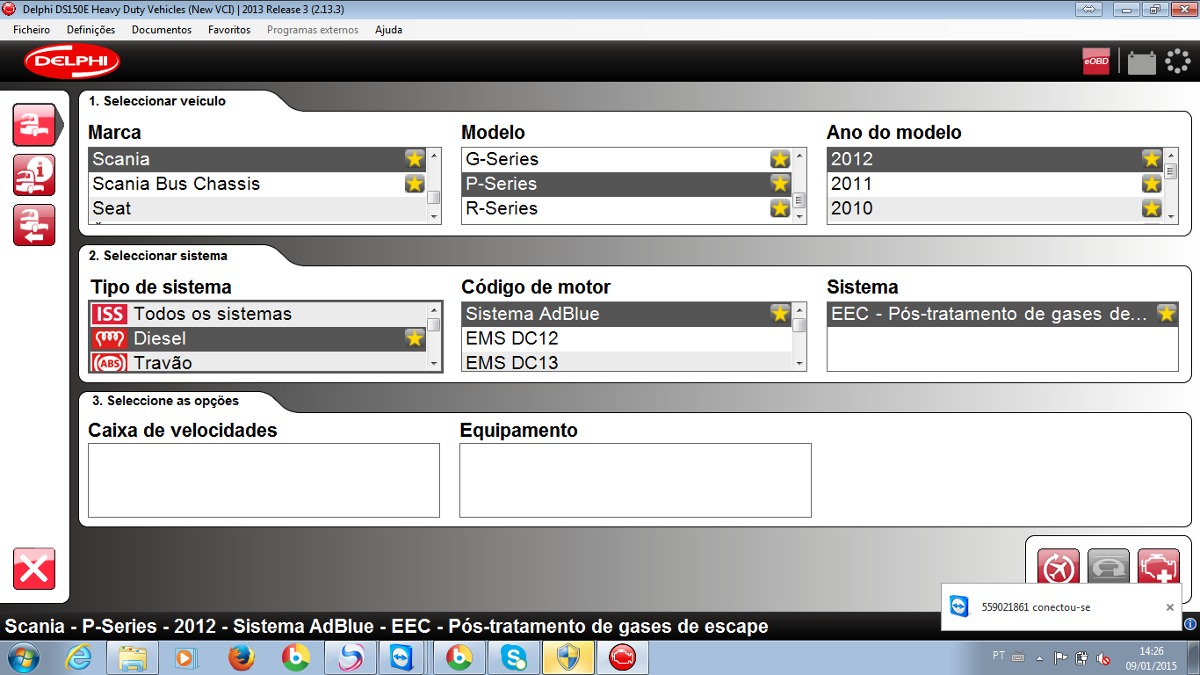Select Todos os sistemas system type
The width and height of the screenshot is (1200, 675).
(258, 314)
